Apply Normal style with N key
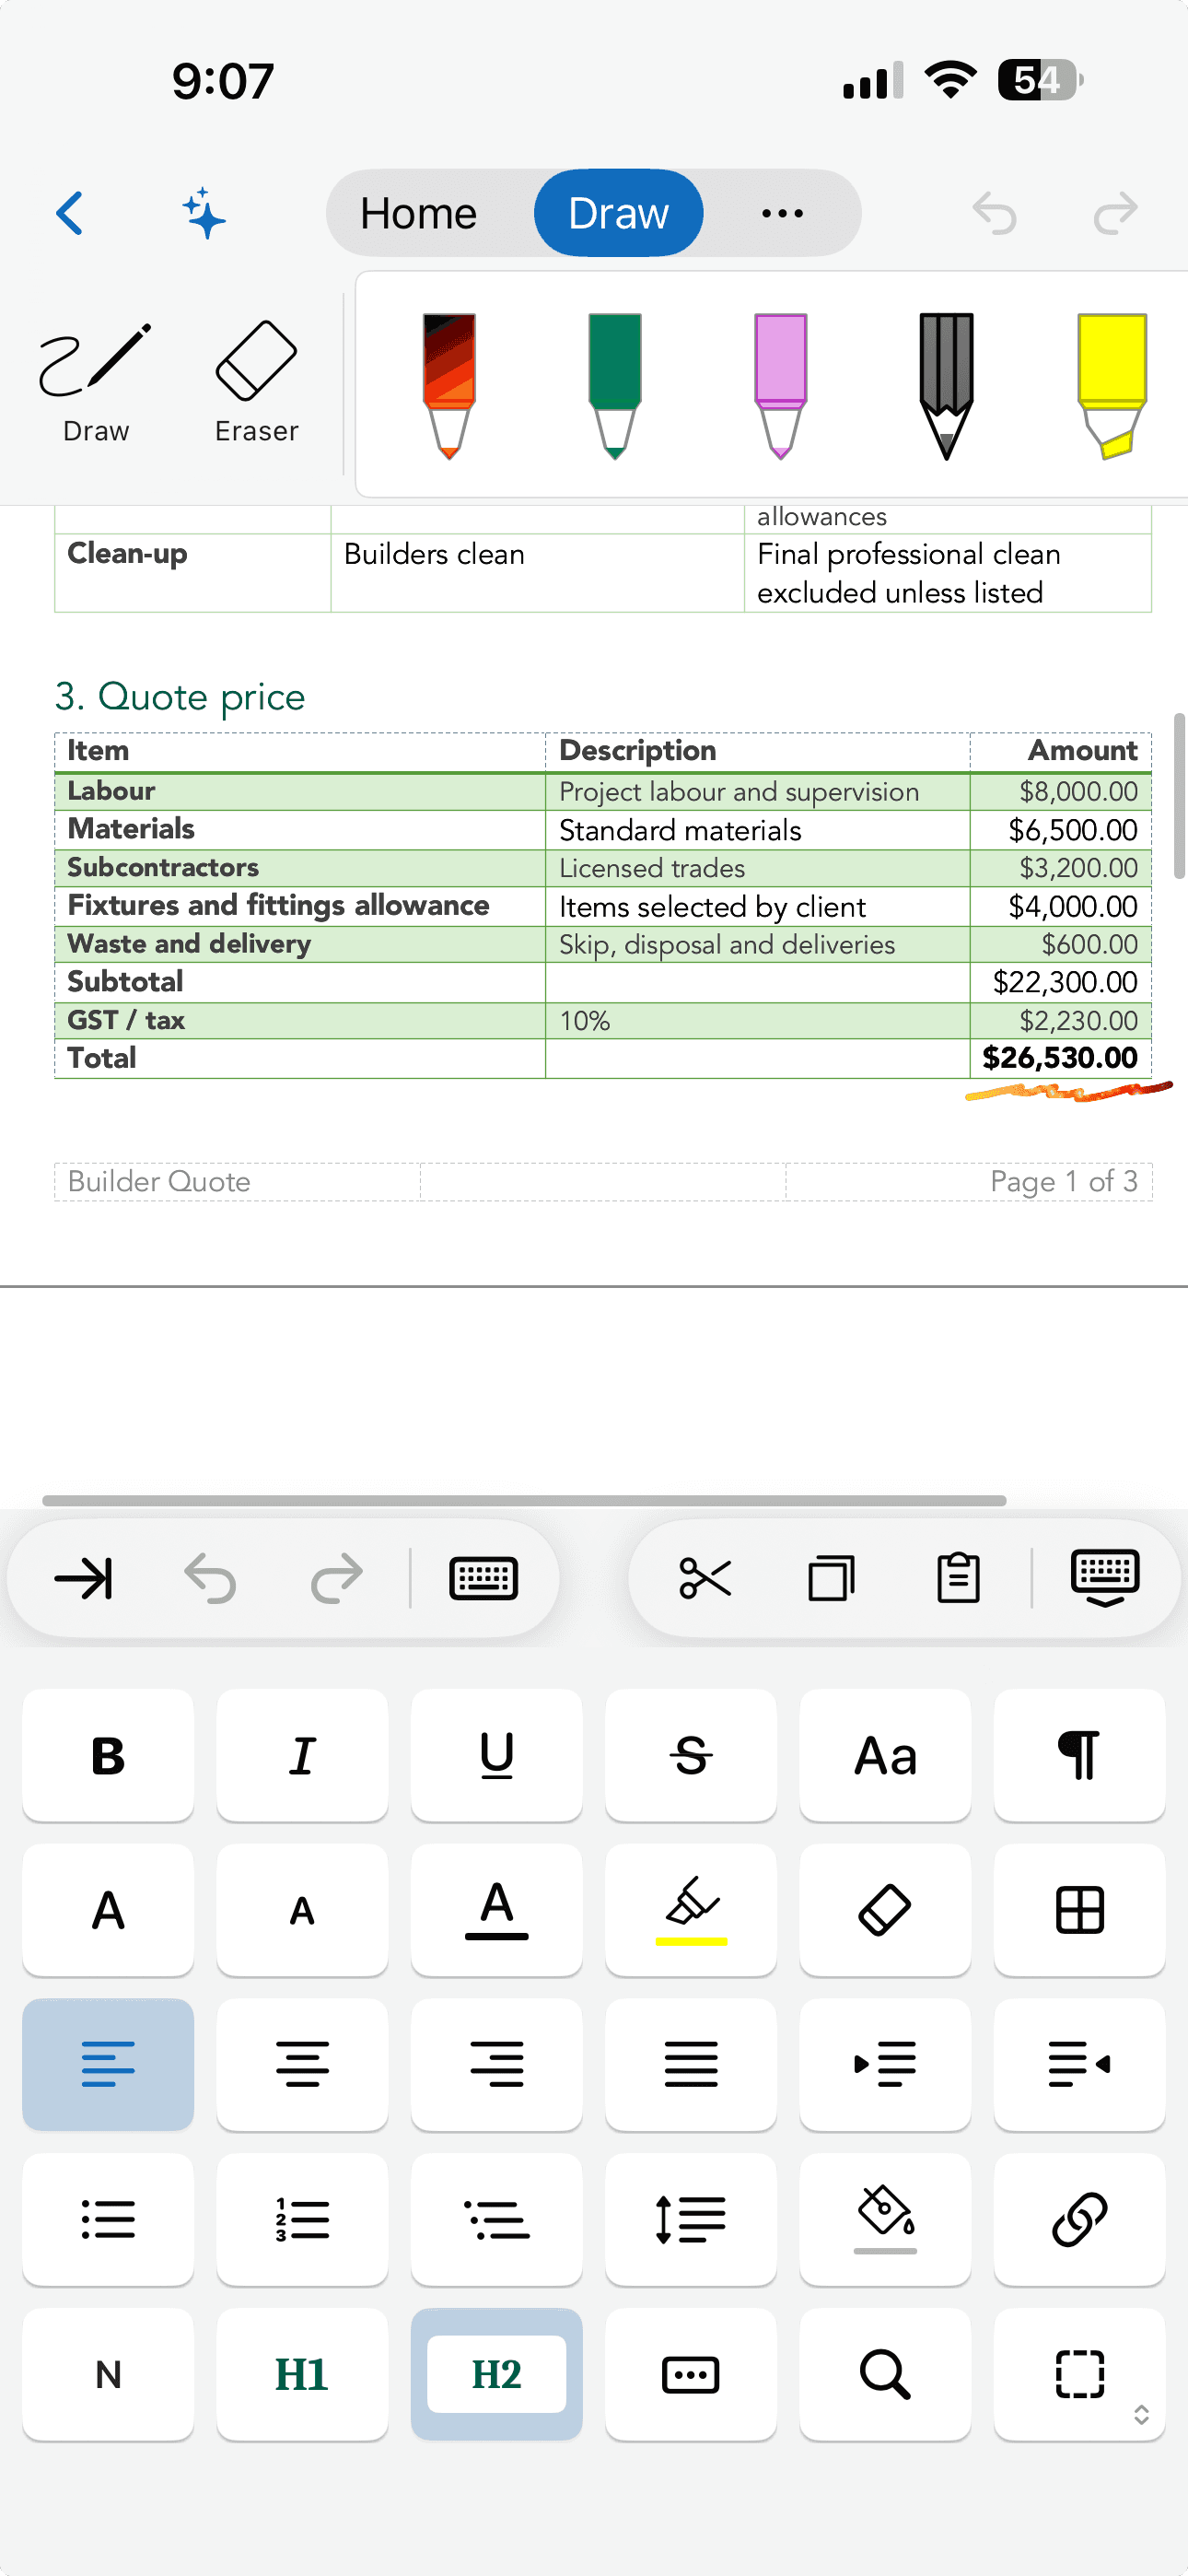 click(x=108, y=2375)
